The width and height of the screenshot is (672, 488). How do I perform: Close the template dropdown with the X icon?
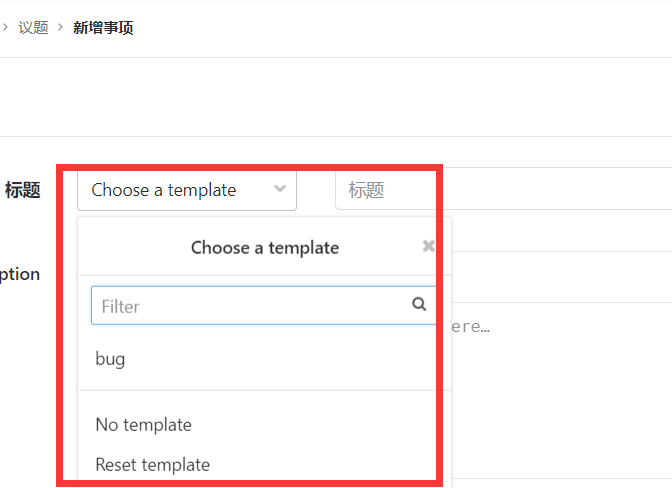[x=428, y=246]
